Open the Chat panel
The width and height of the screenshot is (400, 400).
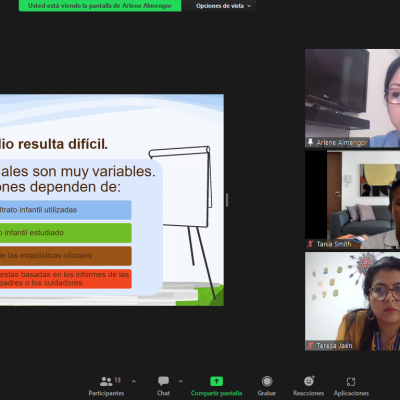163,386
